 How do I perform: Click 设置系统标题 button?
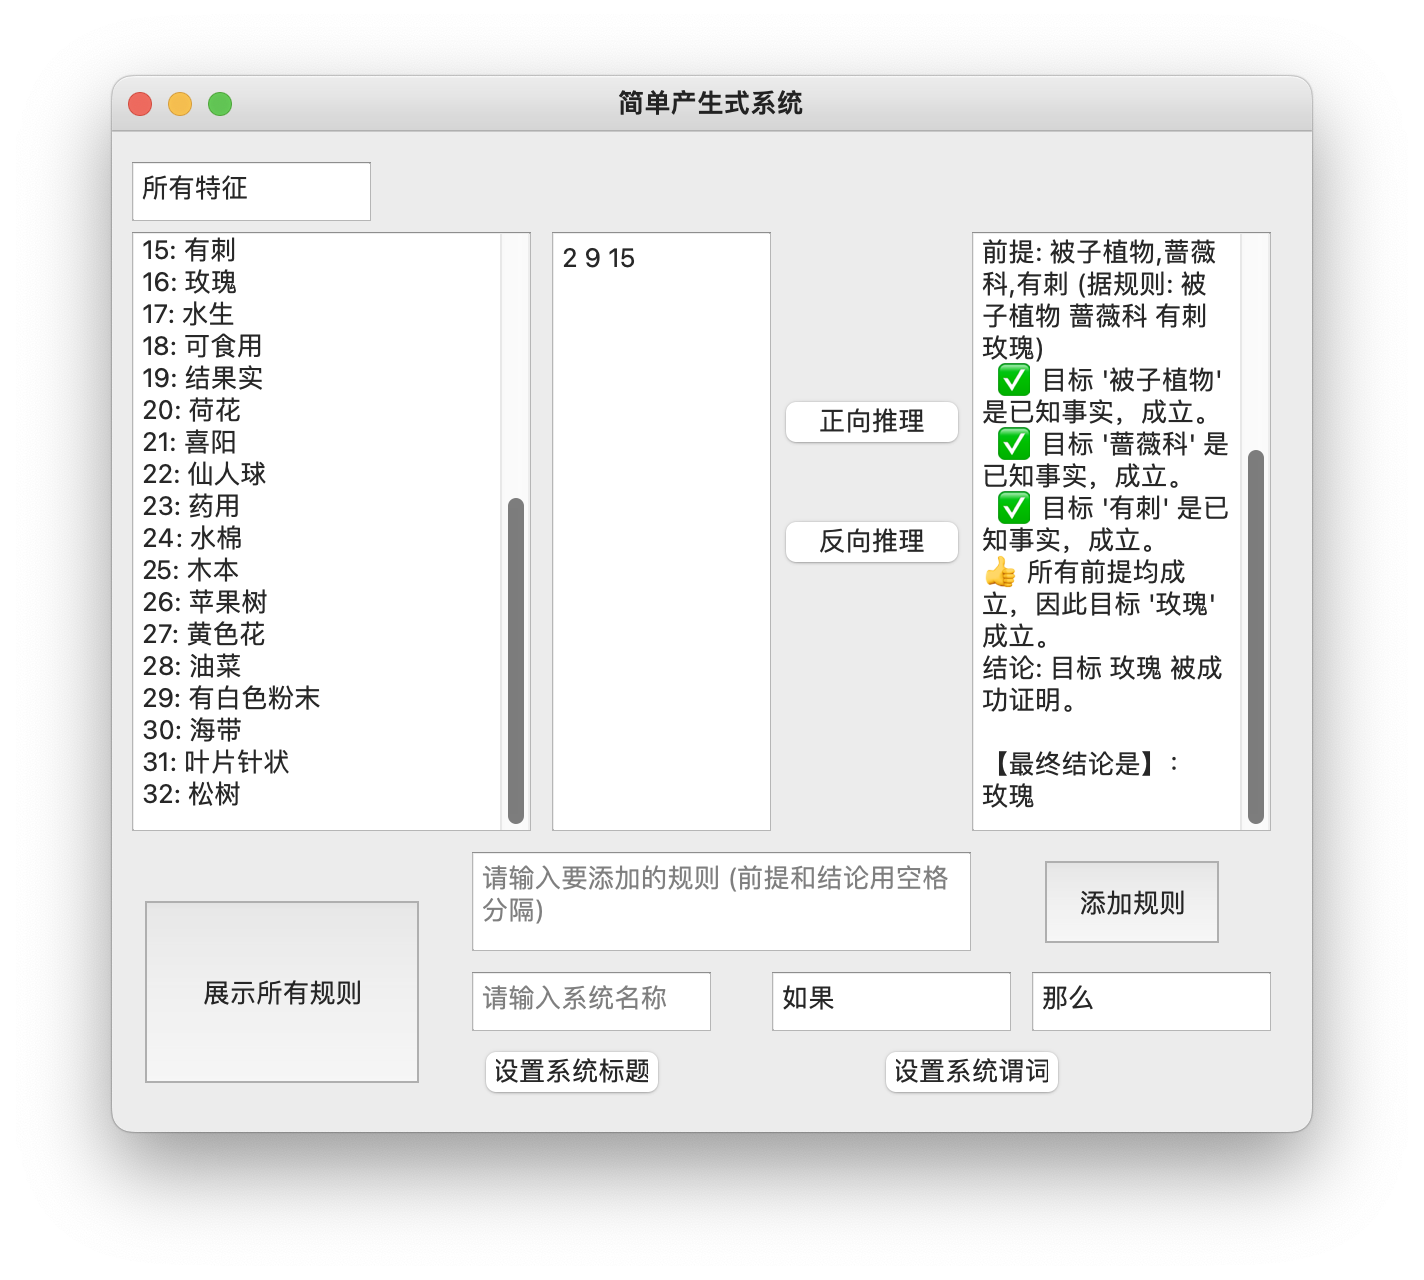click(572, 1072)
